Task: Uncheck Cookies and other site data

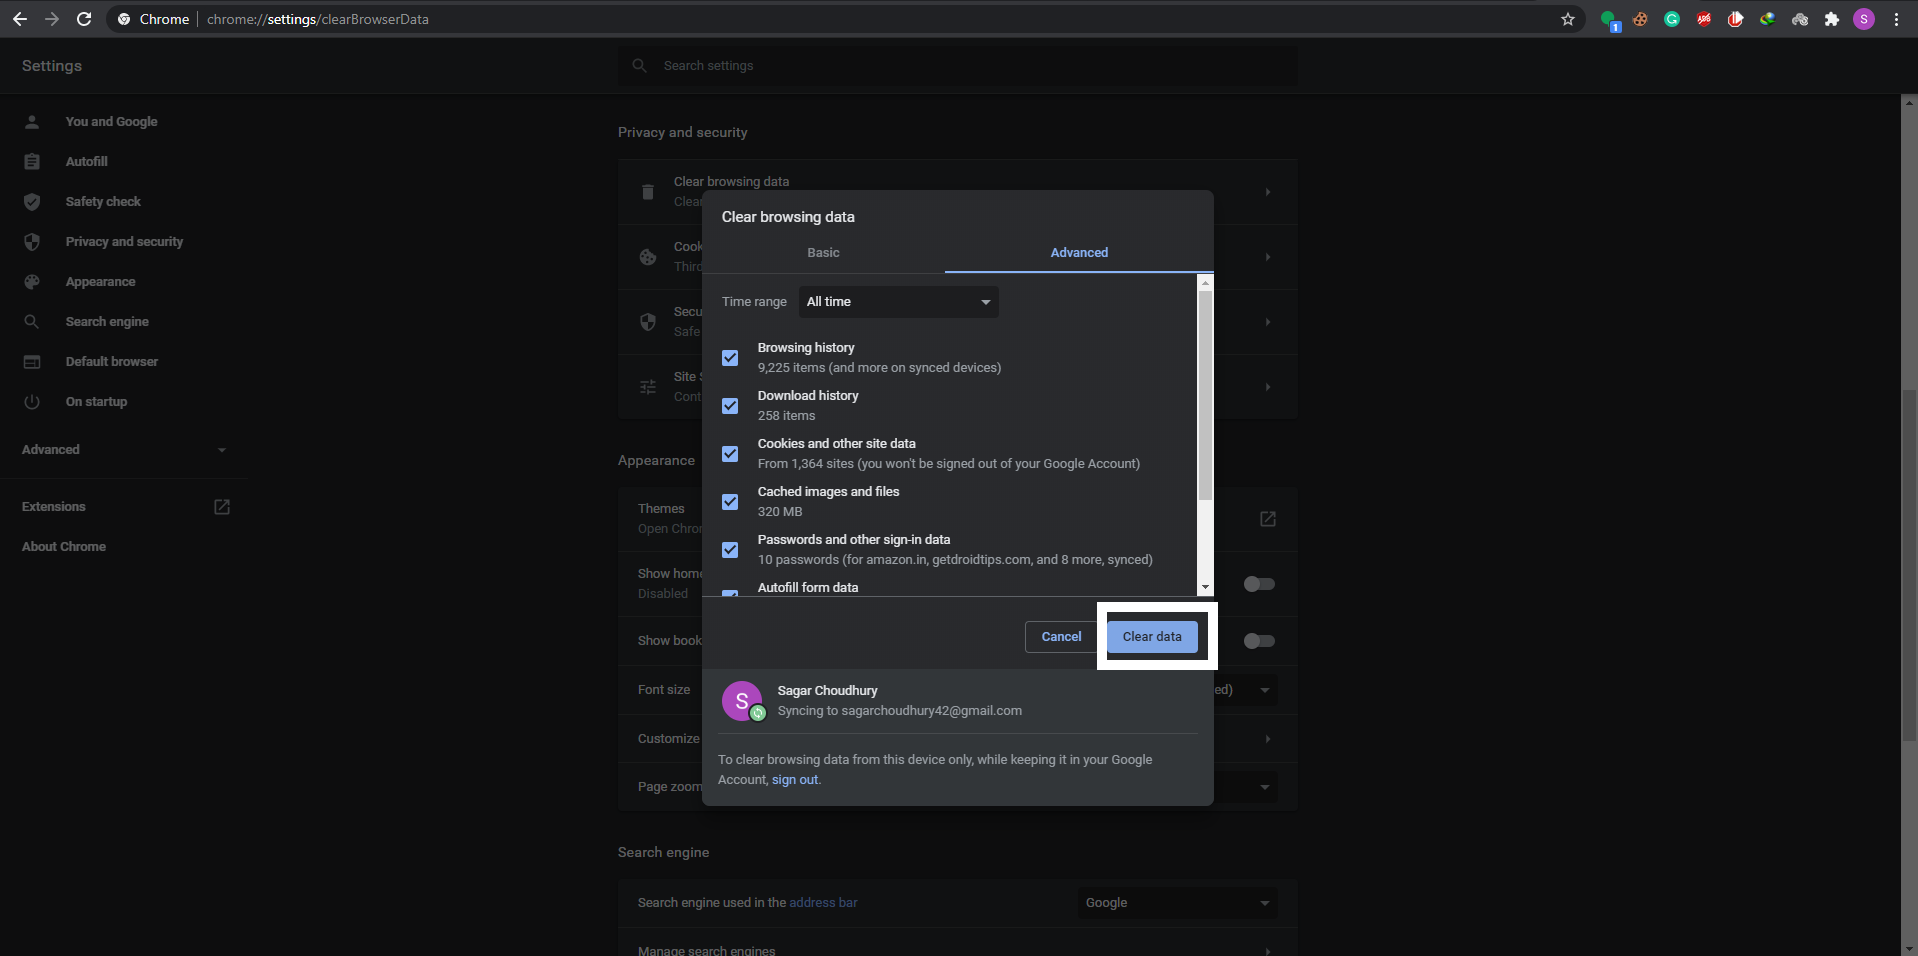Action: point(730,454)
